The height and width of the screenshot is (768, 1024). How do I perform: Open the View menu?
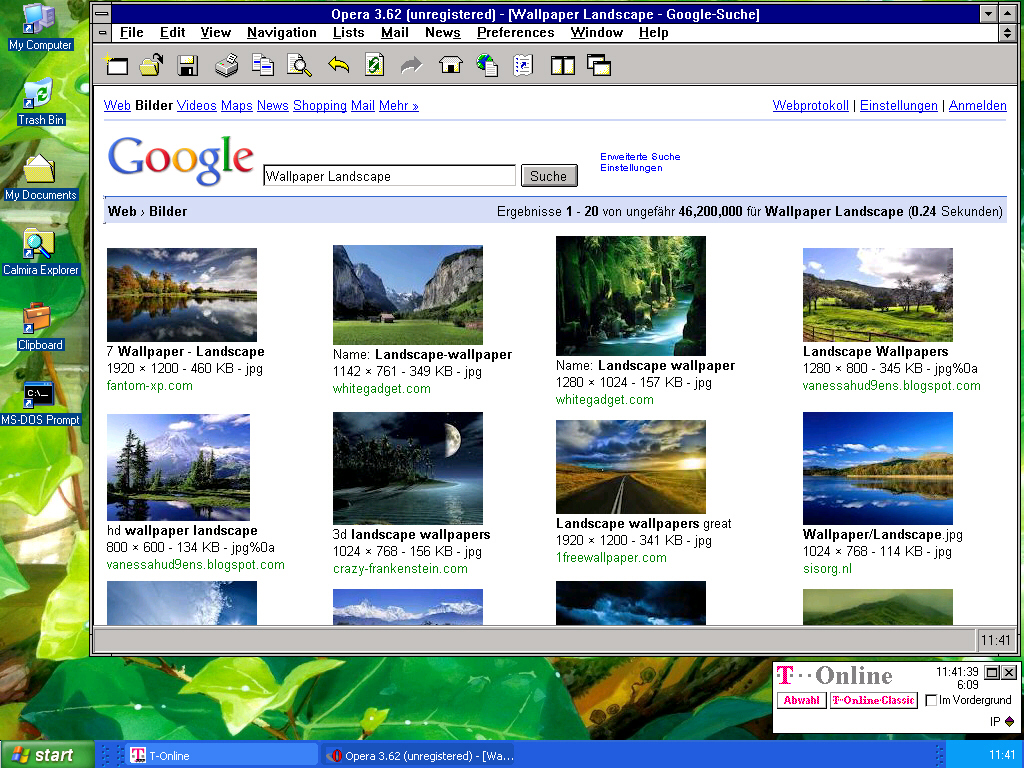pyautogui.click(x=216, y=33)
